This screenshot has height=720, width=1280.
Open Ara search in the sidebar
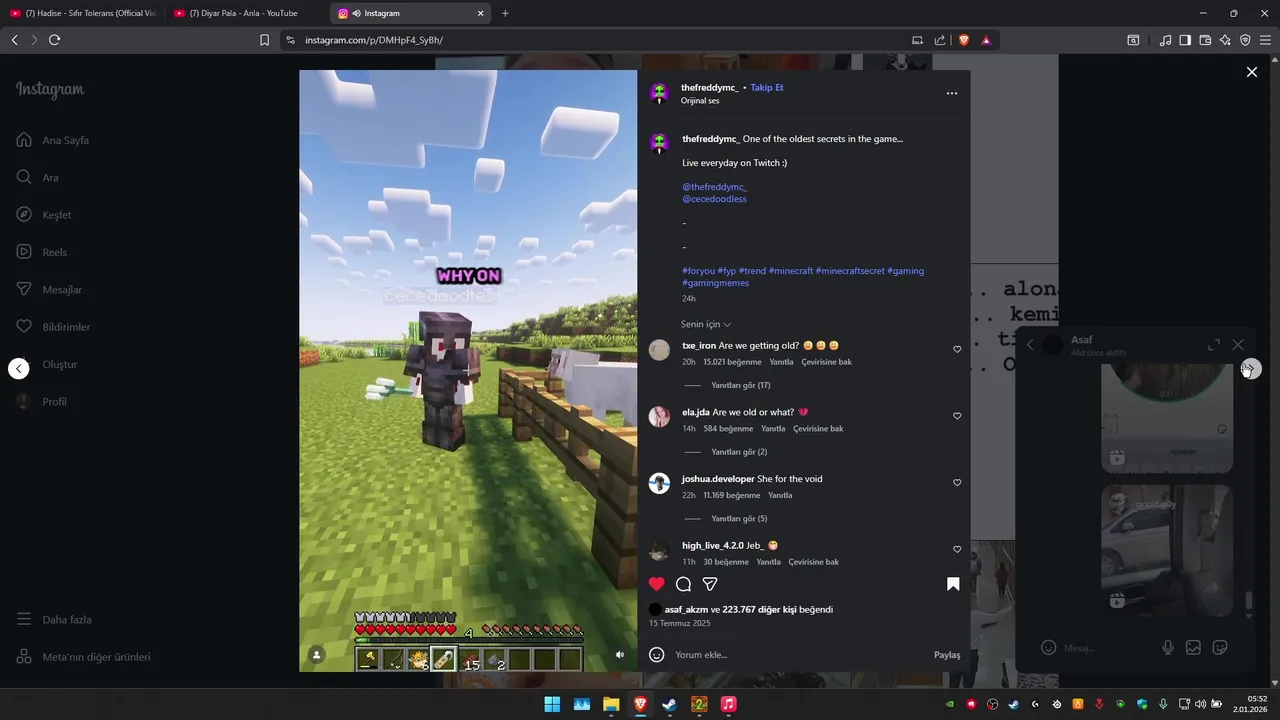click(x=38, y=177)
